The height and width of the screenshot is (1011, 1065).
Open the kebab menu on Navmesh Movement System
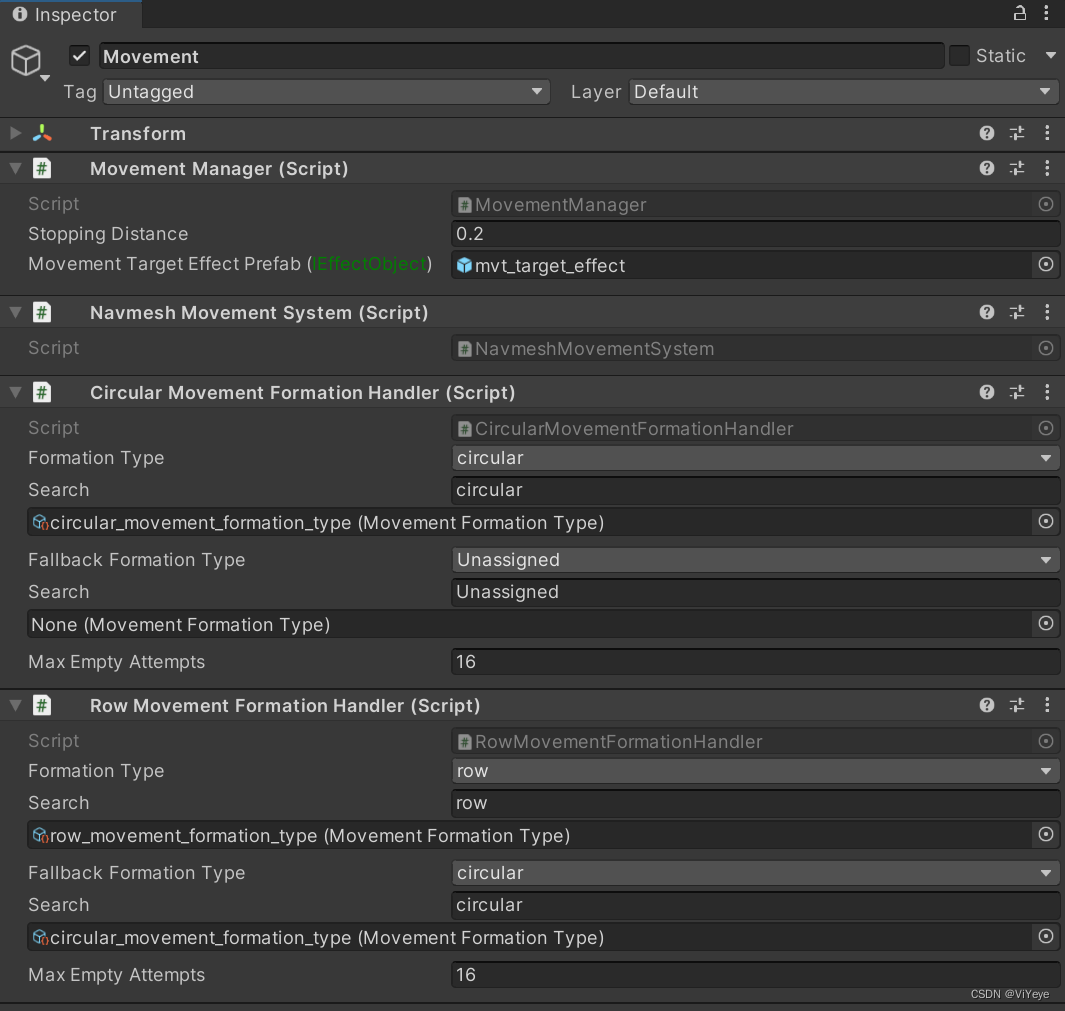coord(1046,312)
